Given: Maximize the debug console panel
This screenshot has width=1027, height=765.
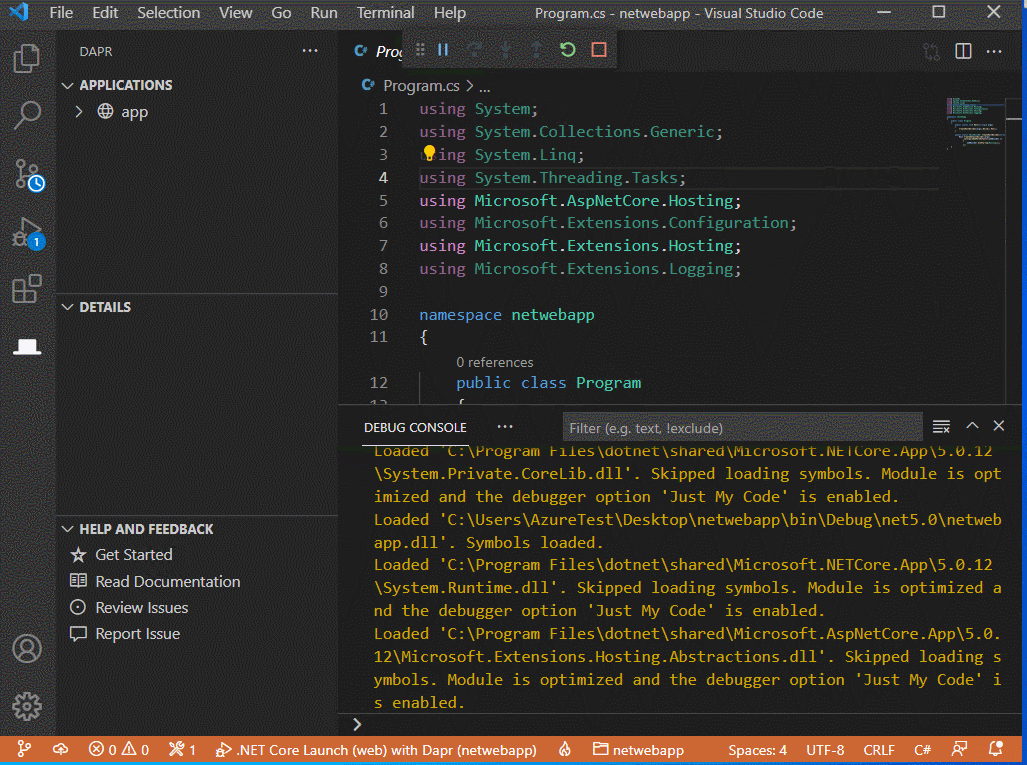Looking at the screenshot, I should (x=973, y=426).
